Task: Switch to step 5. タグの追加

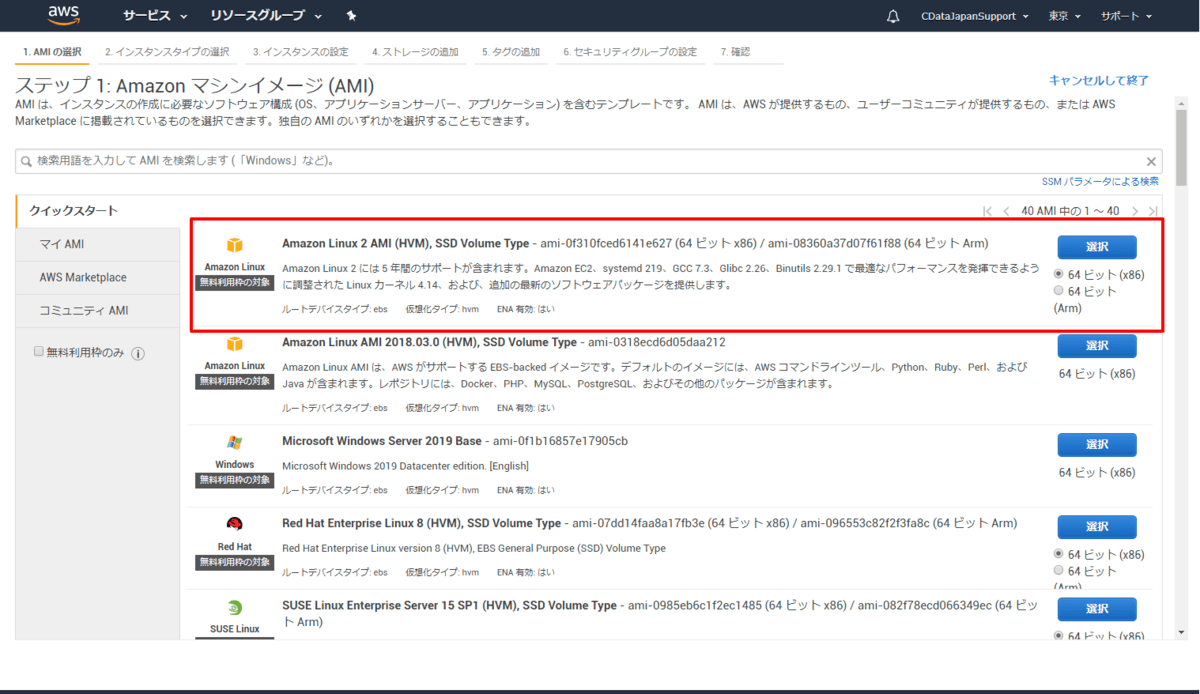Action: tap(510, 52)
